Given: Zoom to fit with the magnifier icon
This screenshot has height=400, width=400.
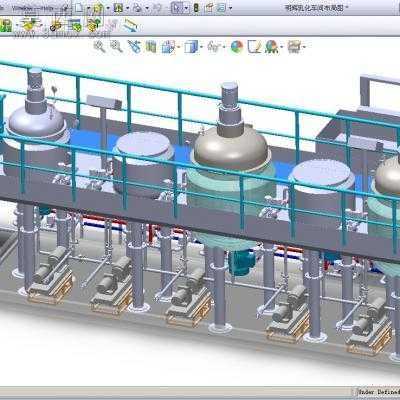Looking at the screenshot, I should (x=99, y=46).
